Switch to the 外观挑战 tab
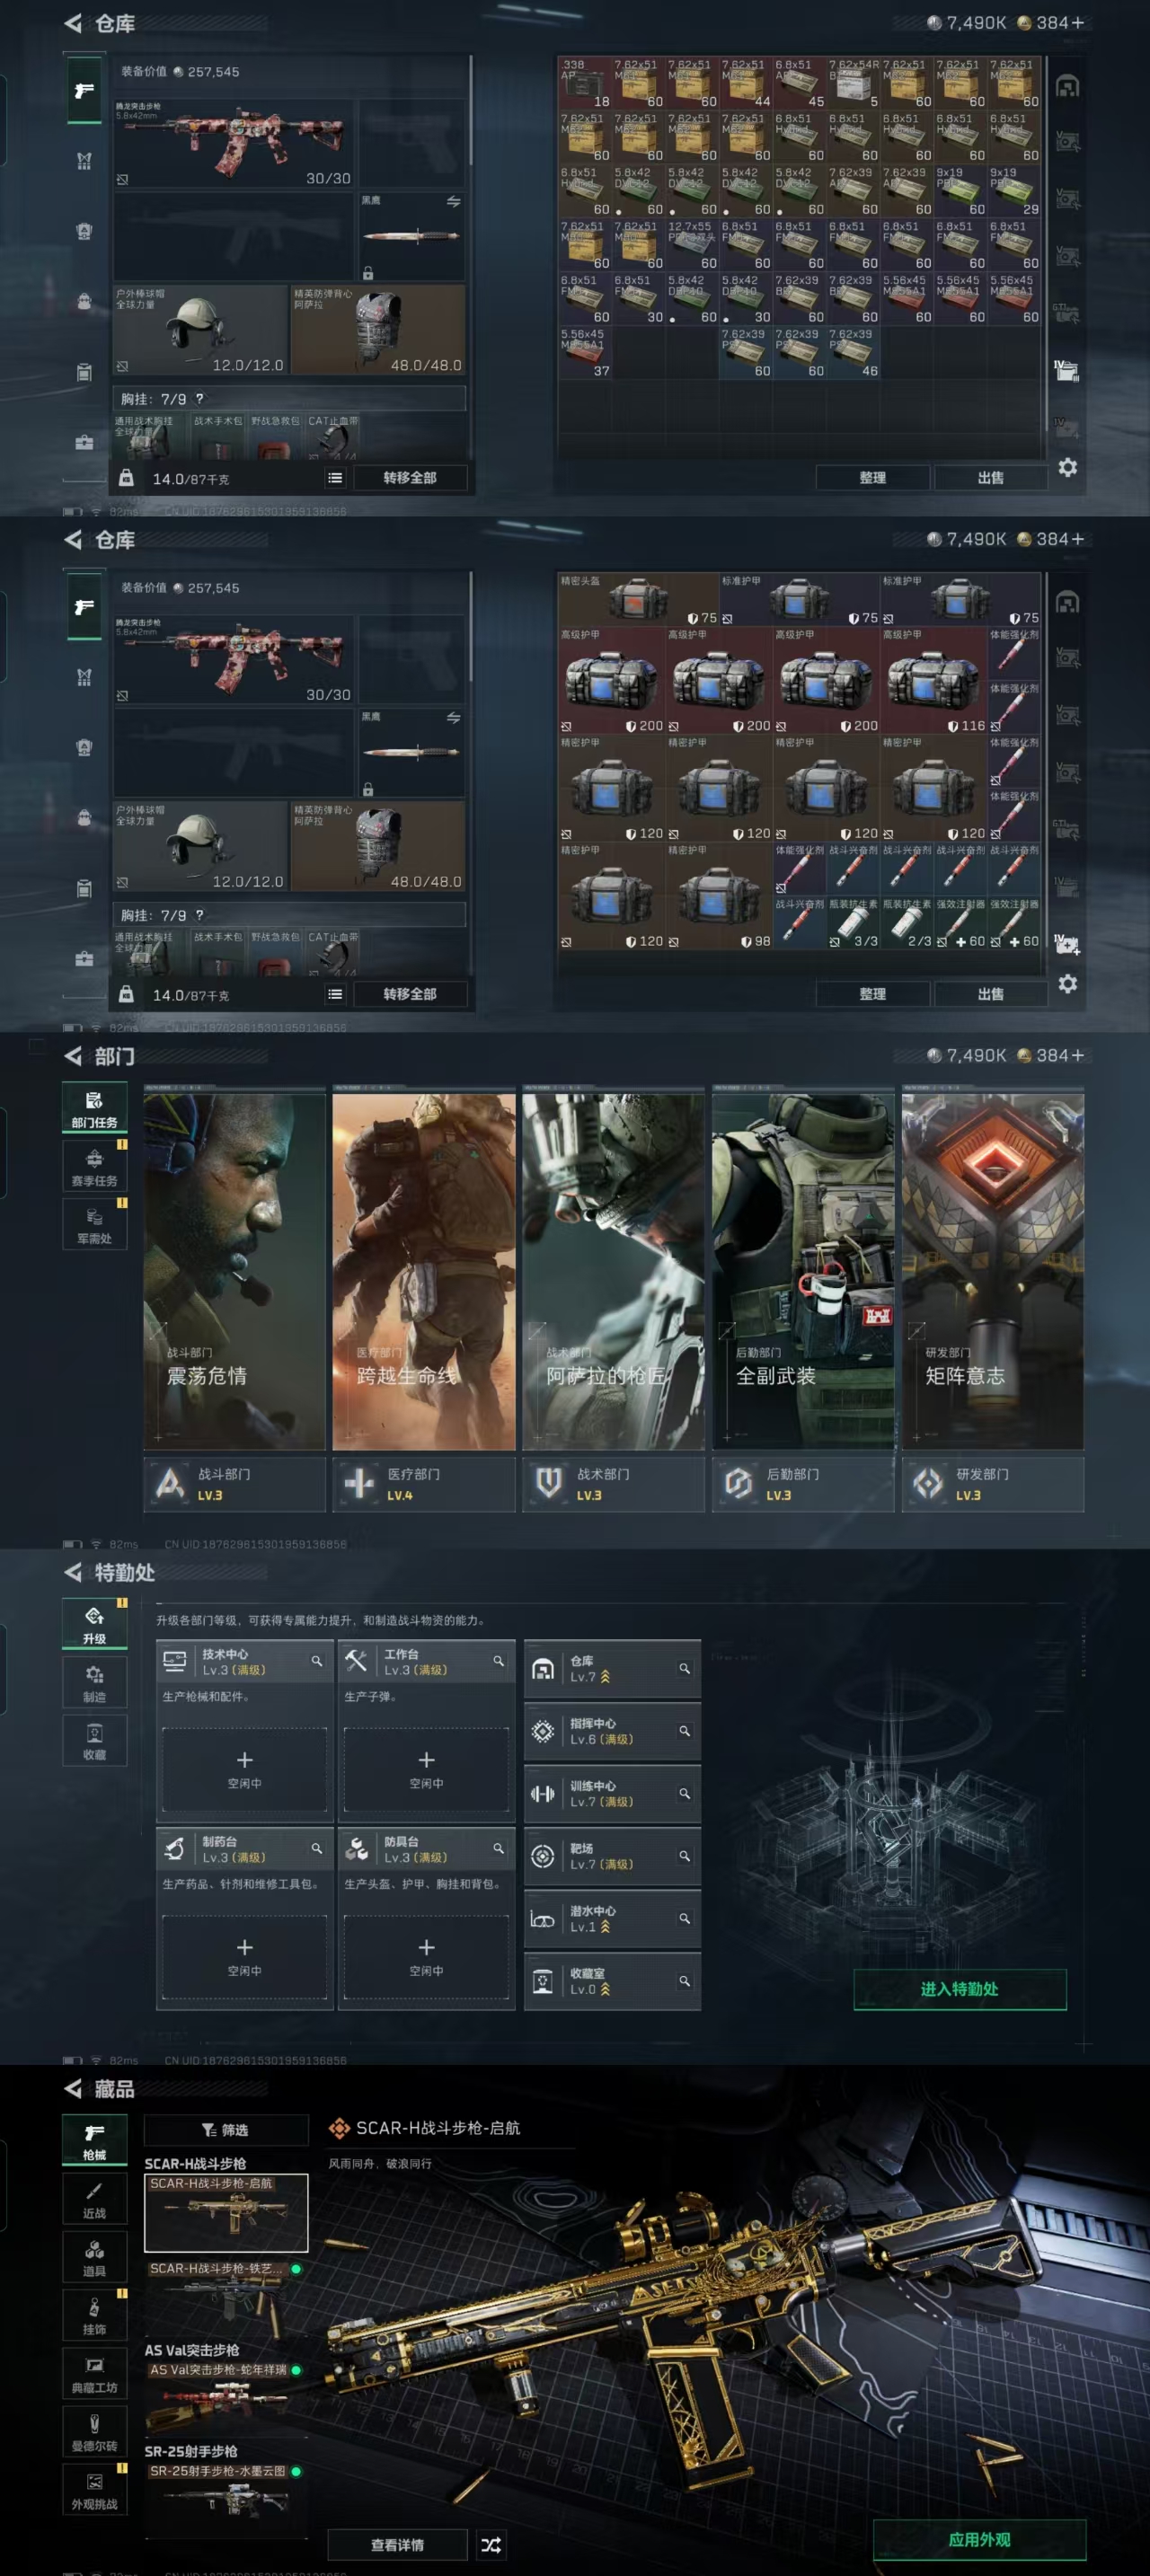 [94, 2490]
